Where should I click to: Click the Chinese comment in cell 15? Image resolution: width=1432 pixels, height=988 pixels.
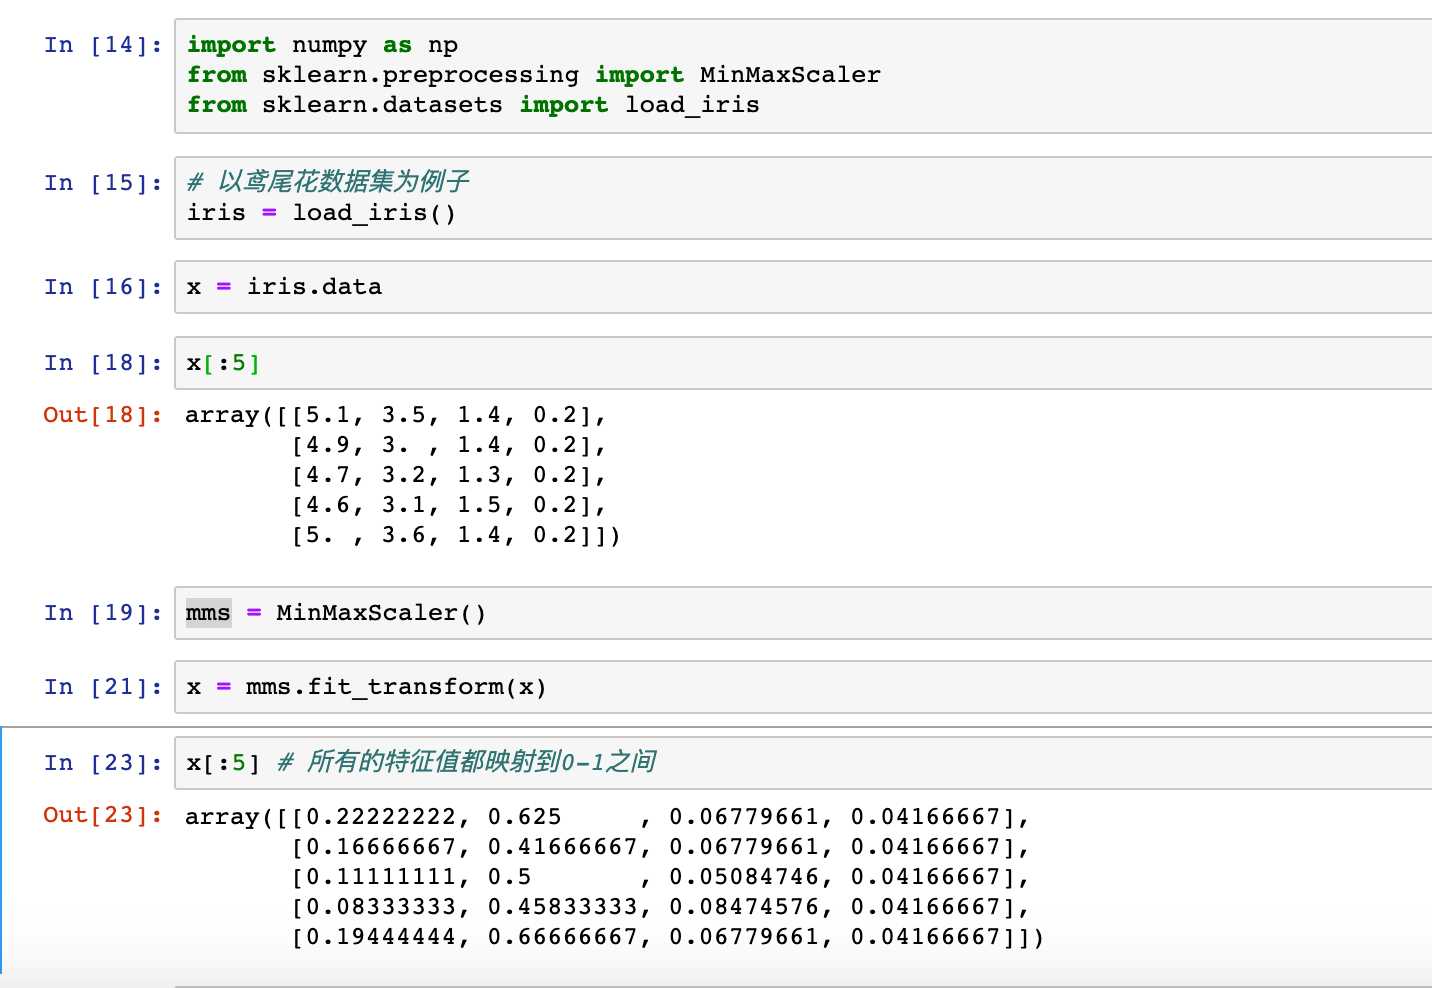pos(328,181)
